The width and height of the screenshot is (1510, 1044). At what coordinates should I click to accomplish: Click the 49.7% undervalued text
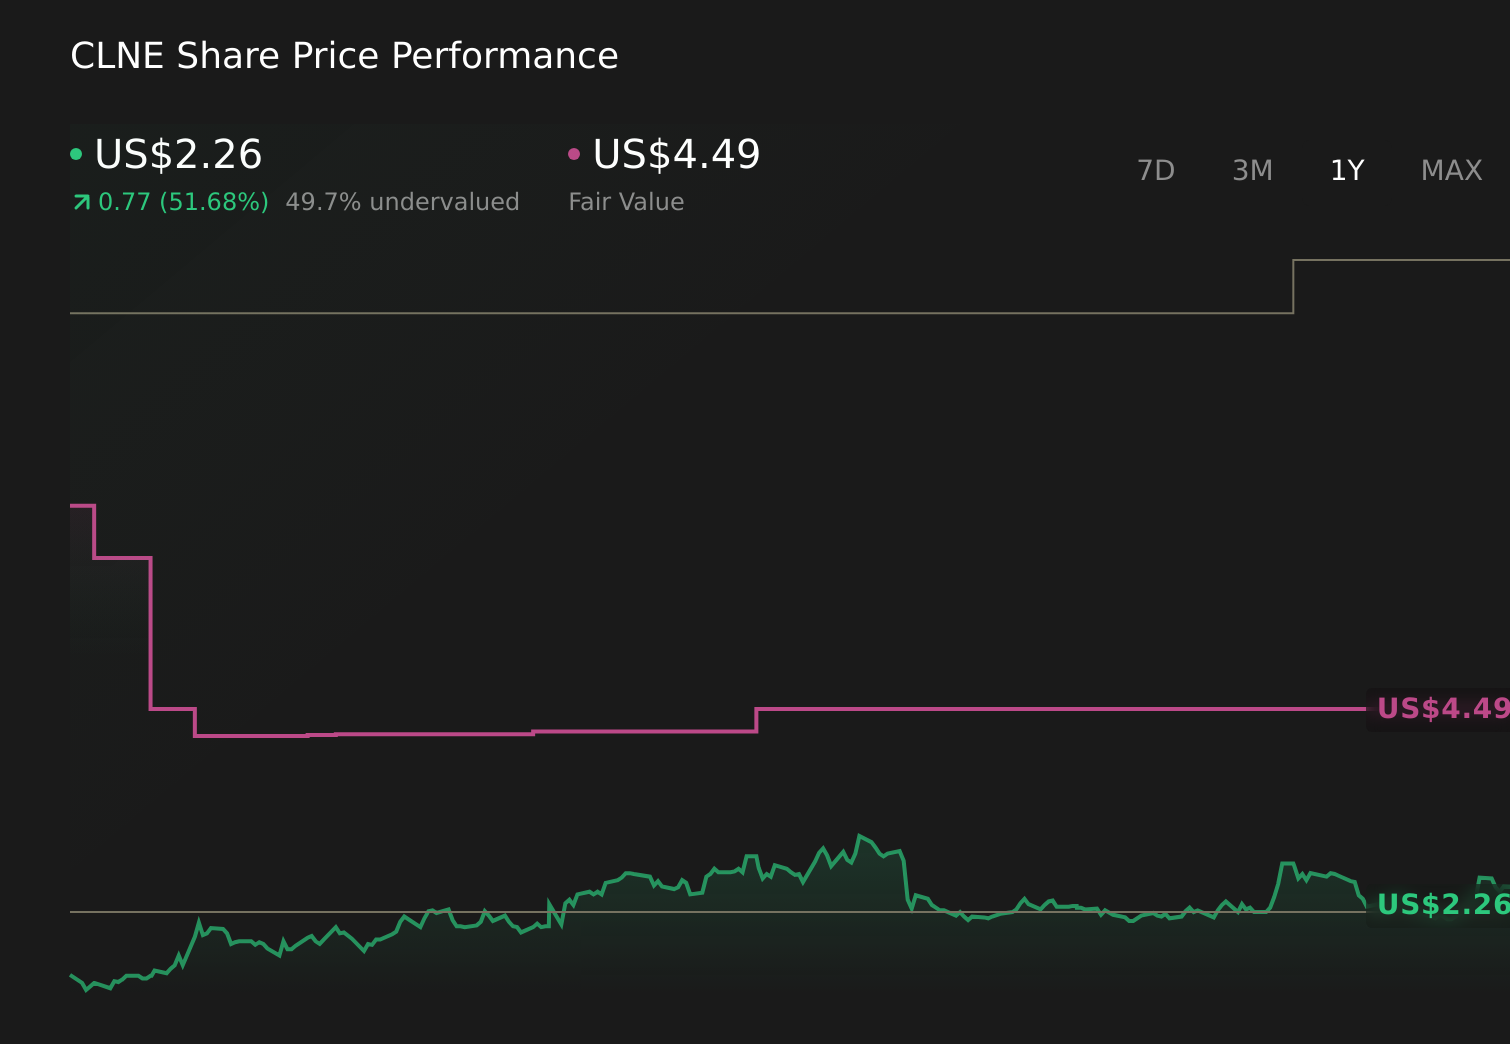click(x=403, y=201)
